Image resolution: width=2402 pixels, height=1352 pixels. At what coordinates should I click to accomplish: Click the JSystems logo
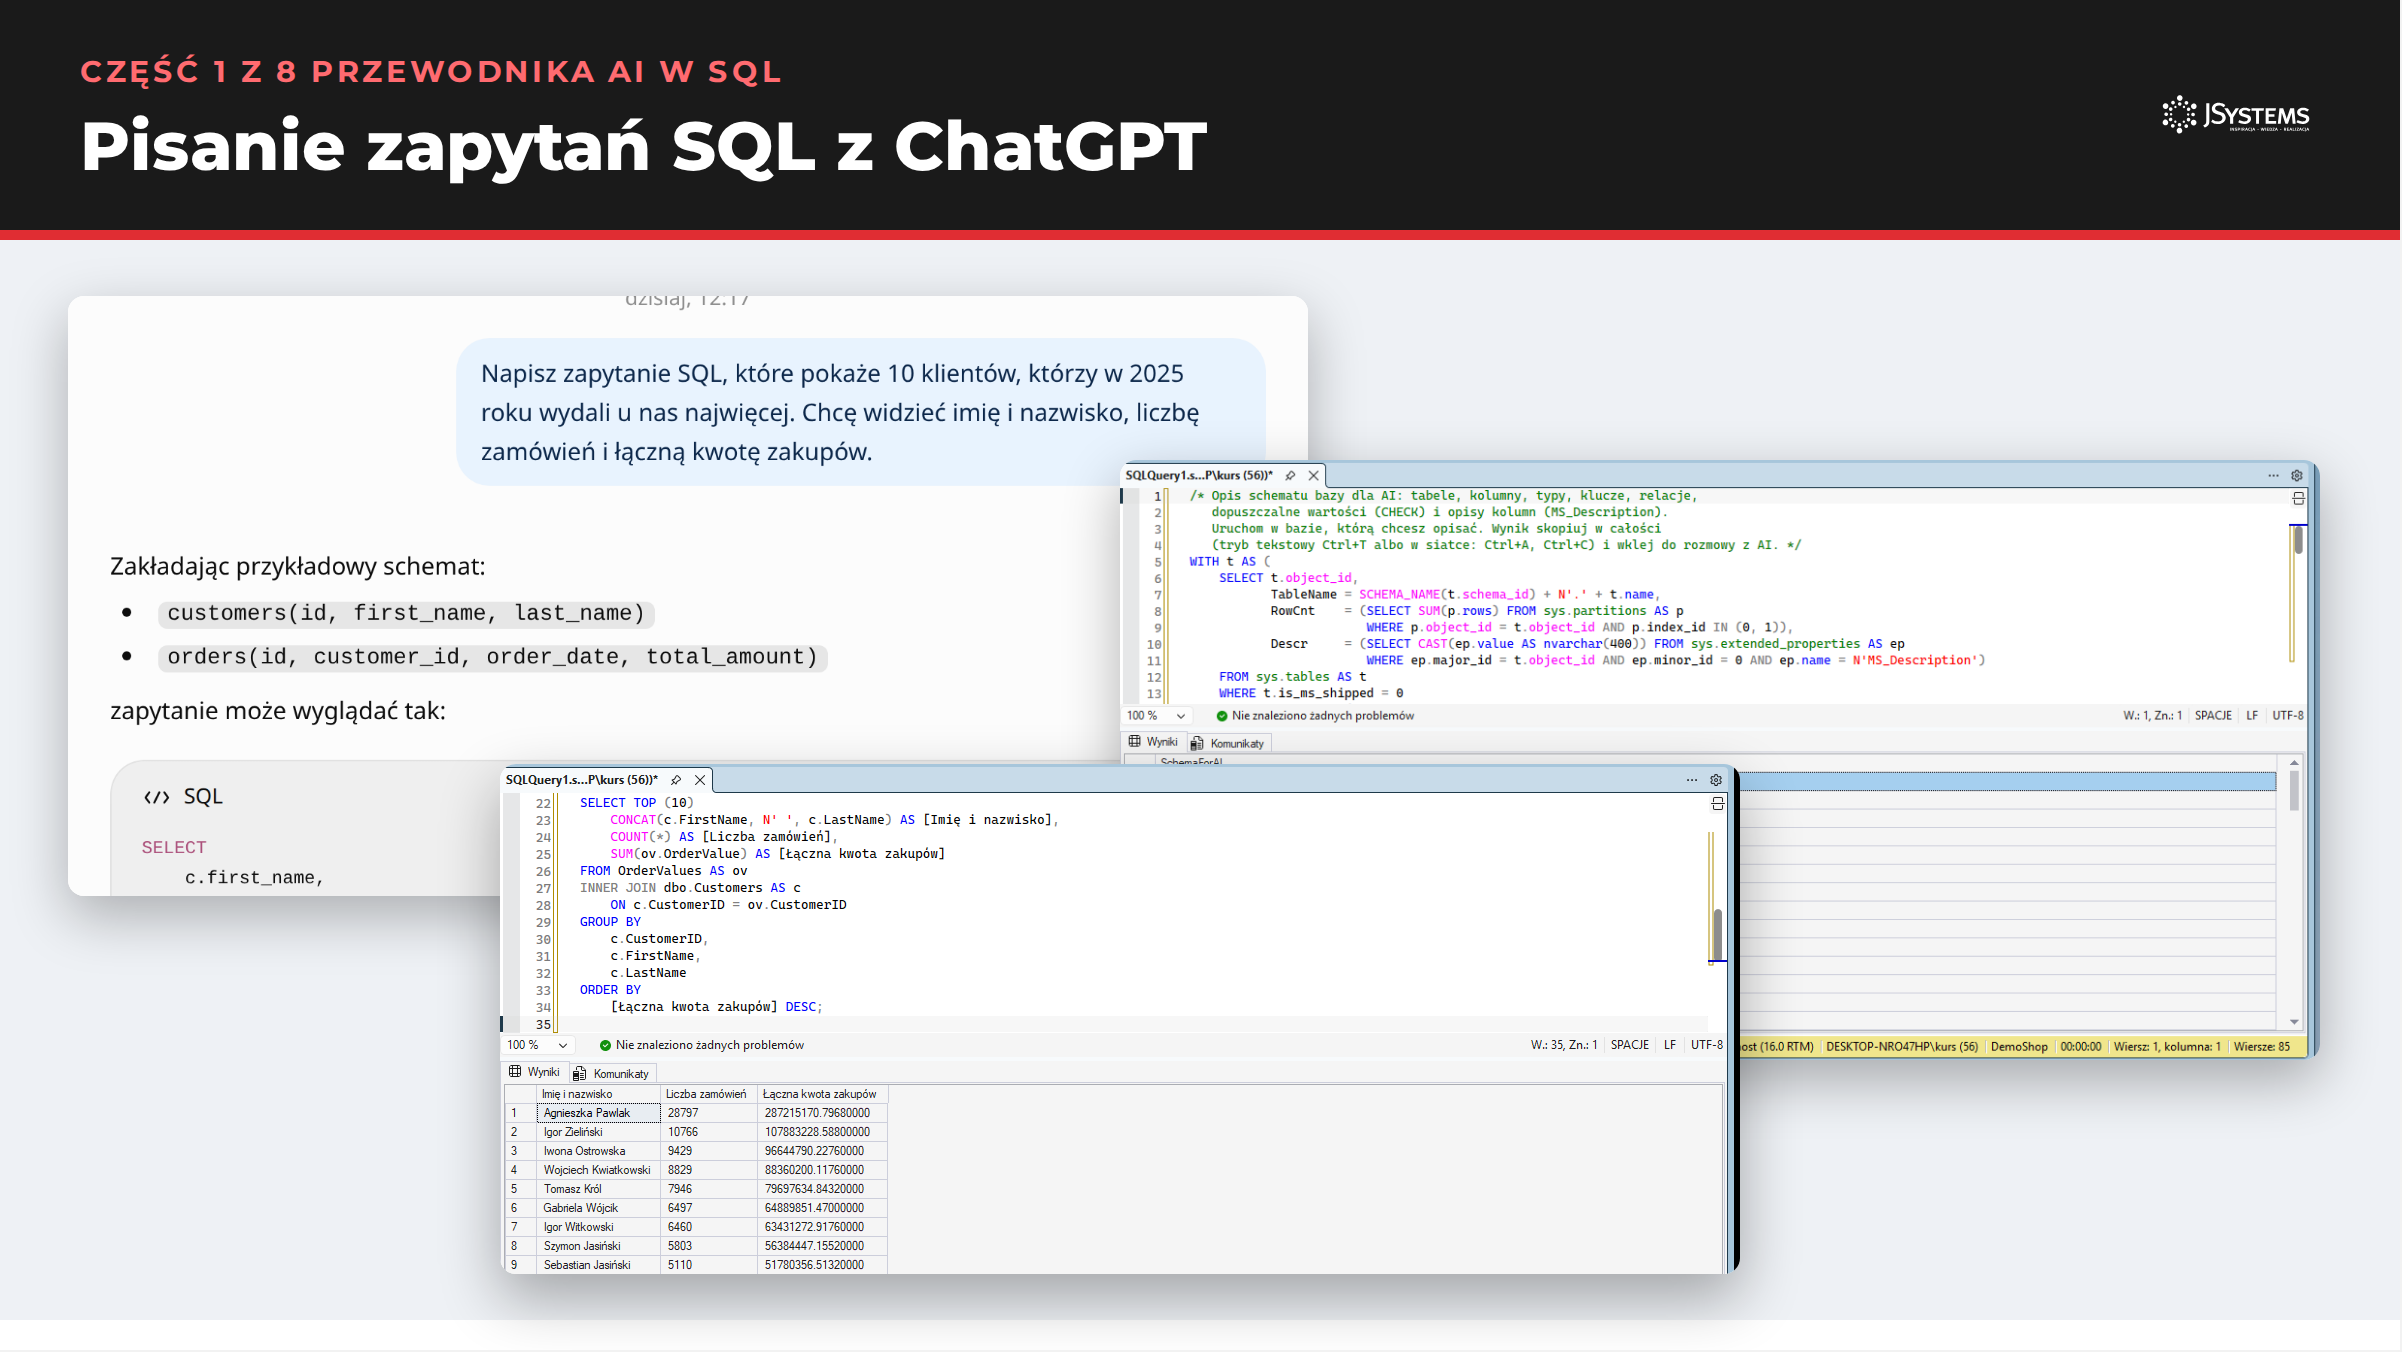pos(2236,115)
